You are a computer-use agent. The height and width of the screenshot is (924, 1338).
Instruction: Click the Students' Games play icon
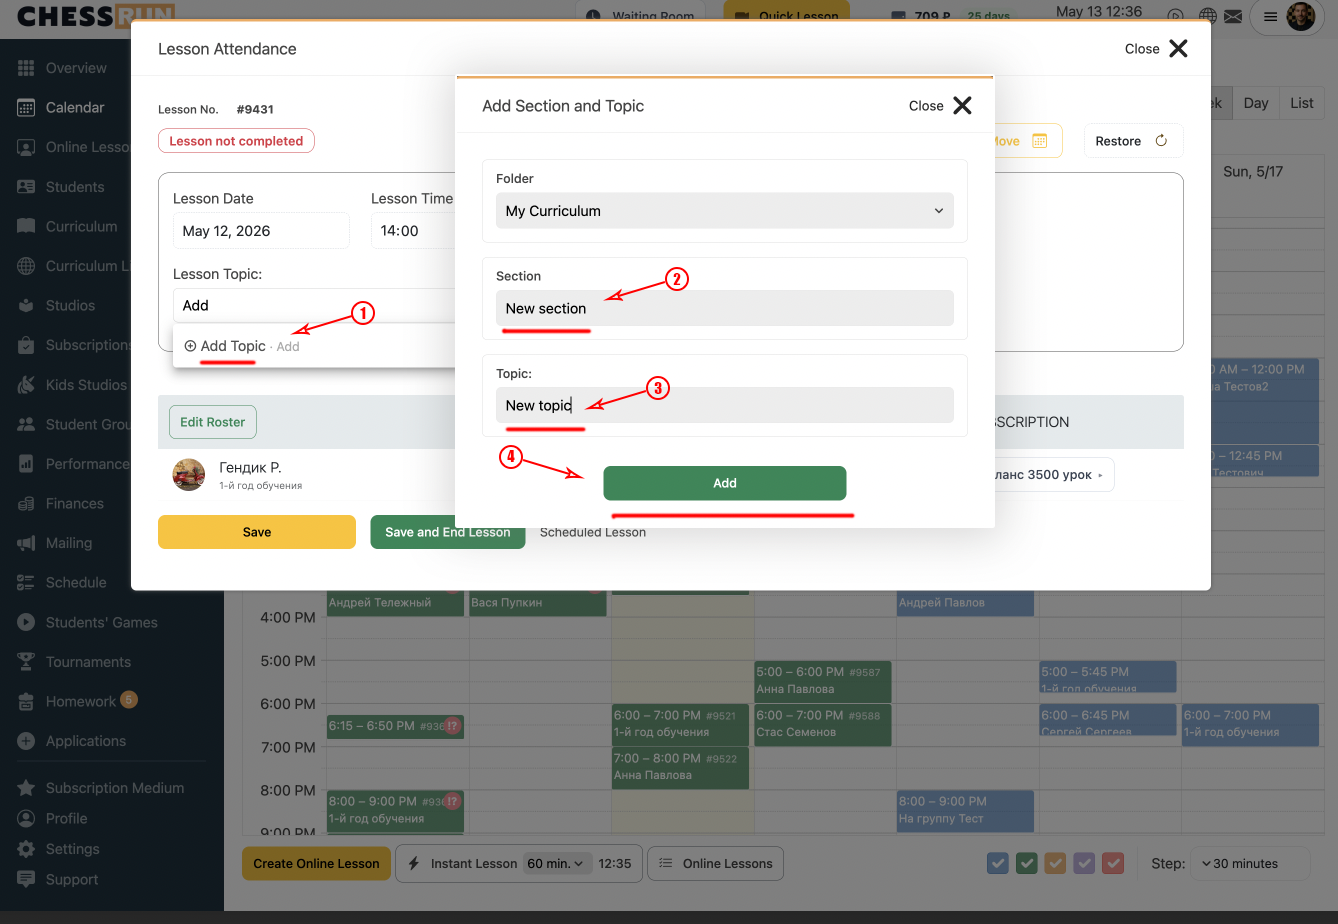(x=27, y=622)
